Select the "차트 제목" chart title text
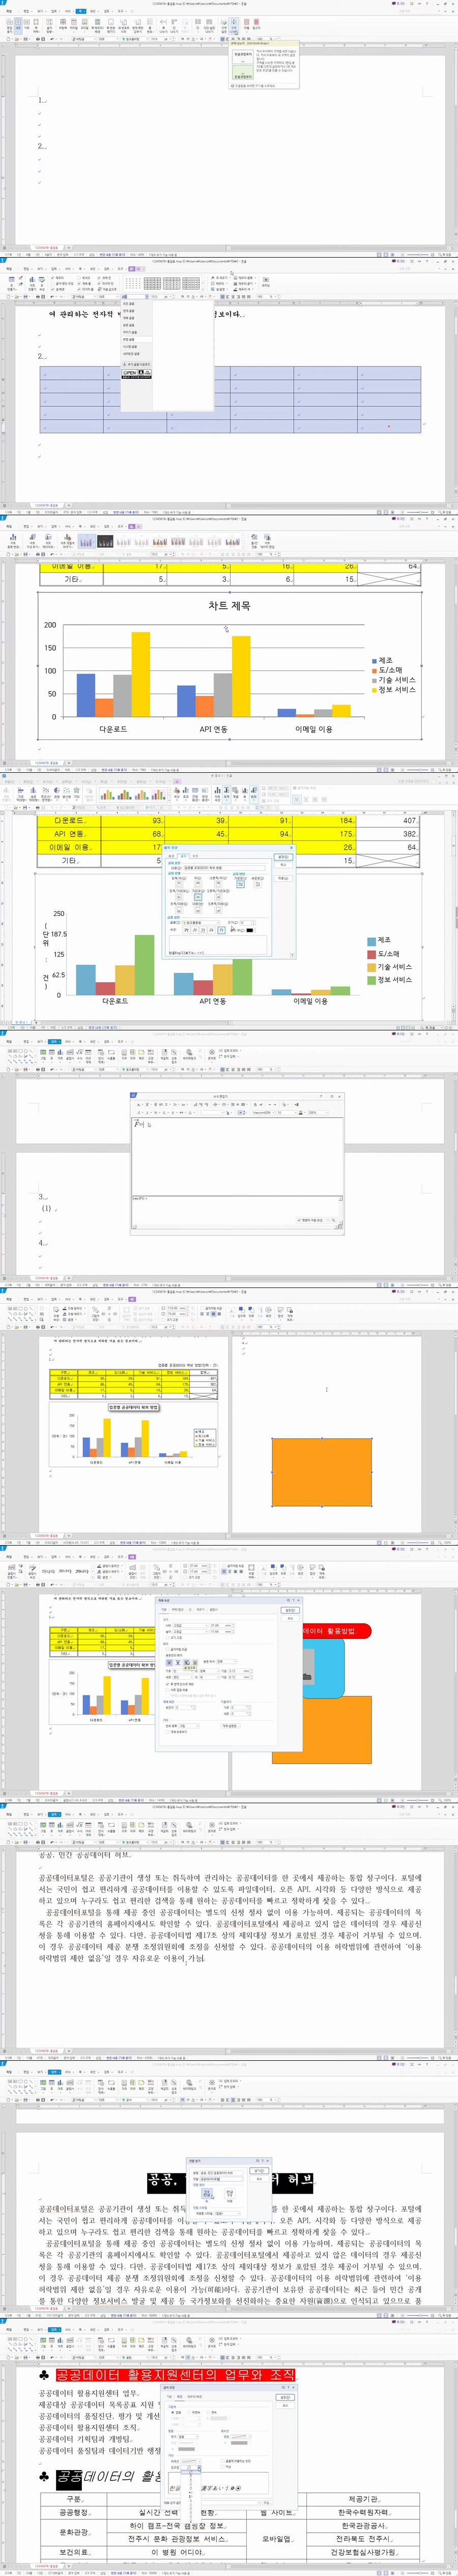 coord(229,605)
